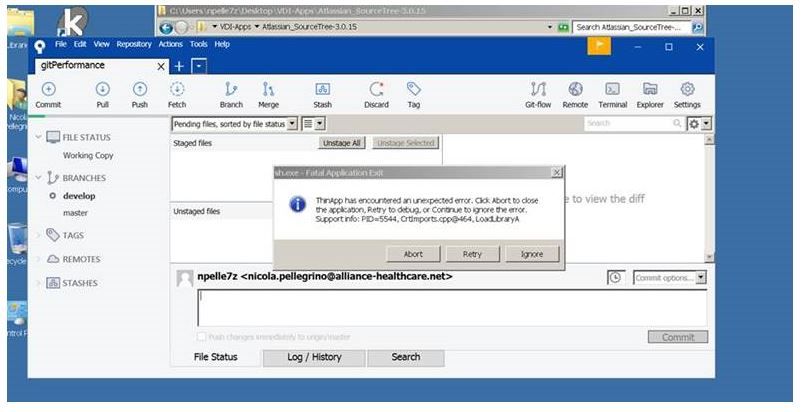Image resolution: width=810 pixels, height=412 pixels.
Task: Add a new tab with plus button
Action: tap(179, 66)
